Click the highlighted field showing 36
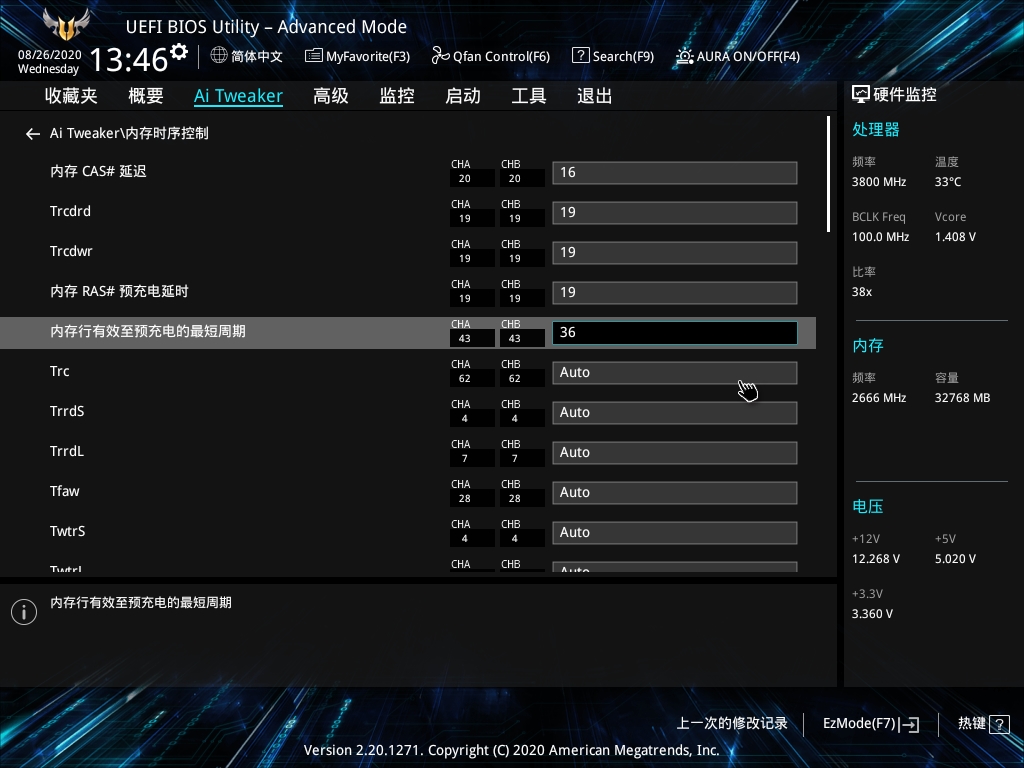The image size is (1024, 768). [675, 332]
